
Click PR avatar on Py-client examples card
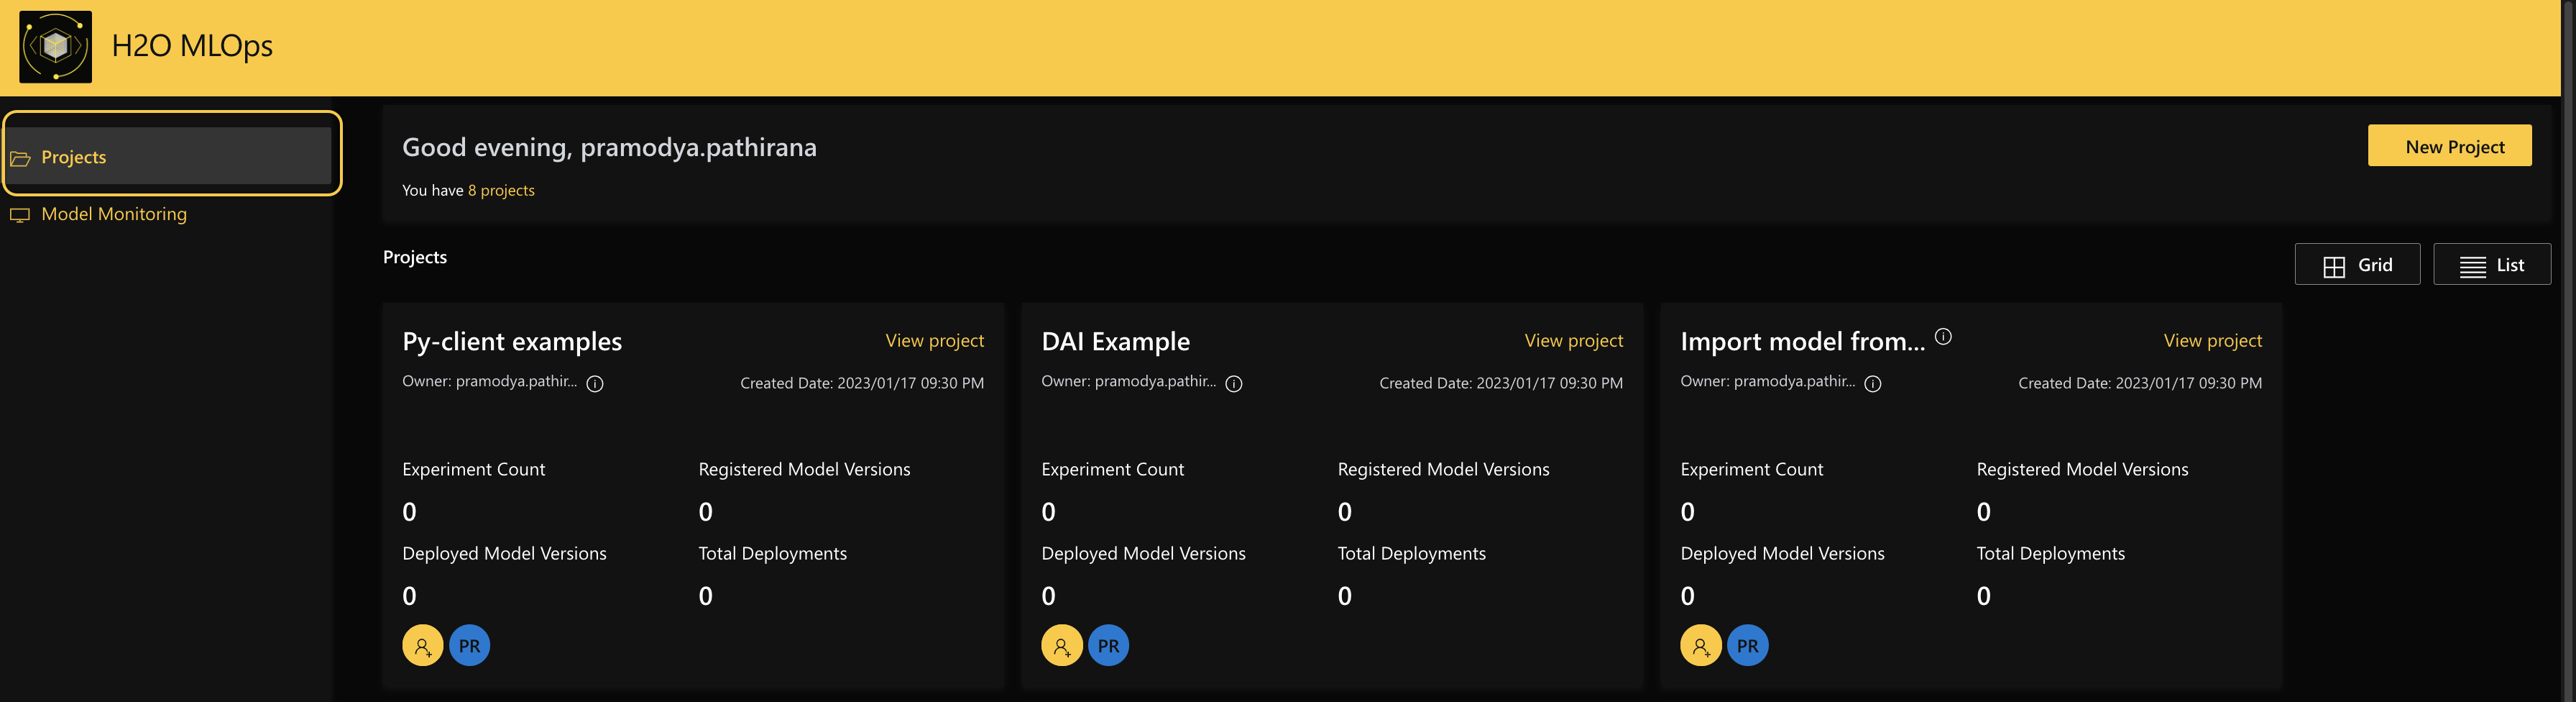click(x=470, y=646)
